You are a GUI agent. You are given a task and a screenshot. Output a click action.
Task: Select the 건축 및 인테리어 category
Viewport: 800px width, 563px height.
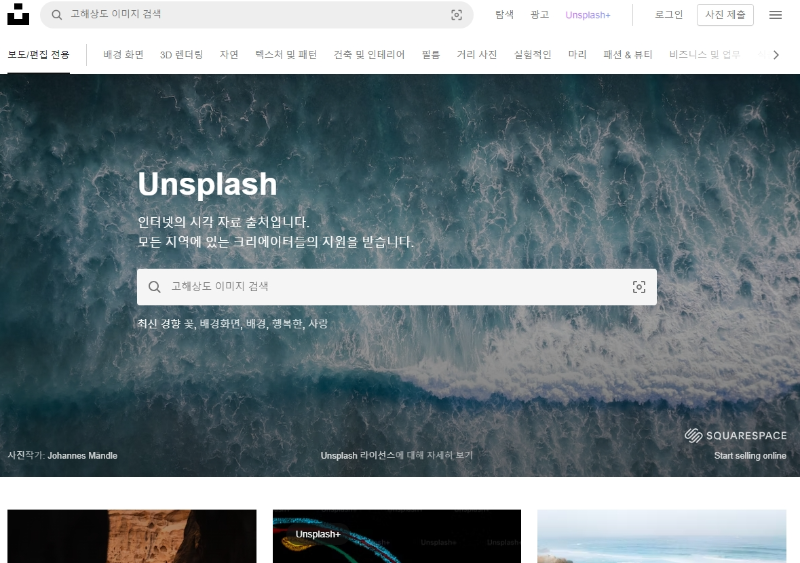pyautogui.click(x=369, y=55)
